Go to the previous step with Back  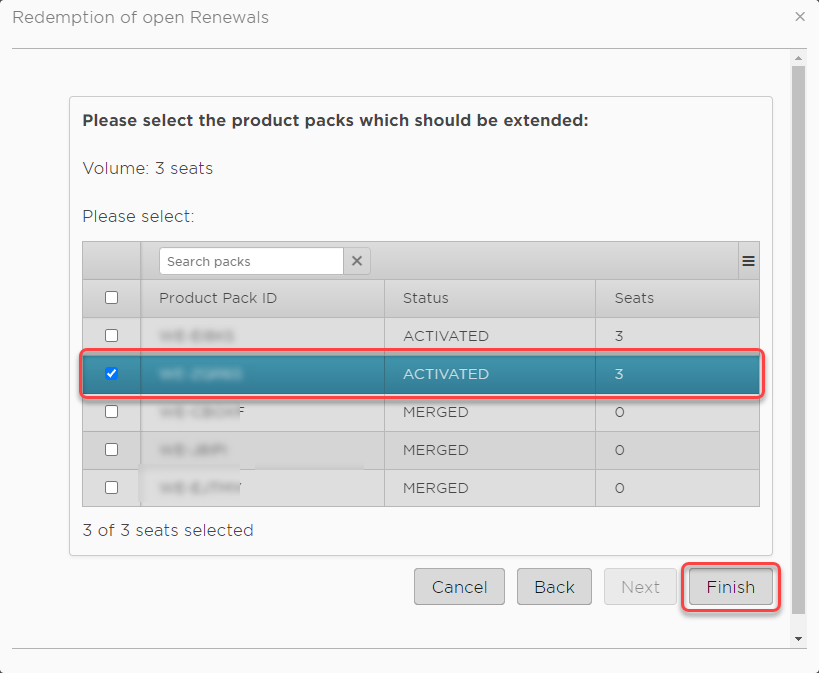point(554,587)
